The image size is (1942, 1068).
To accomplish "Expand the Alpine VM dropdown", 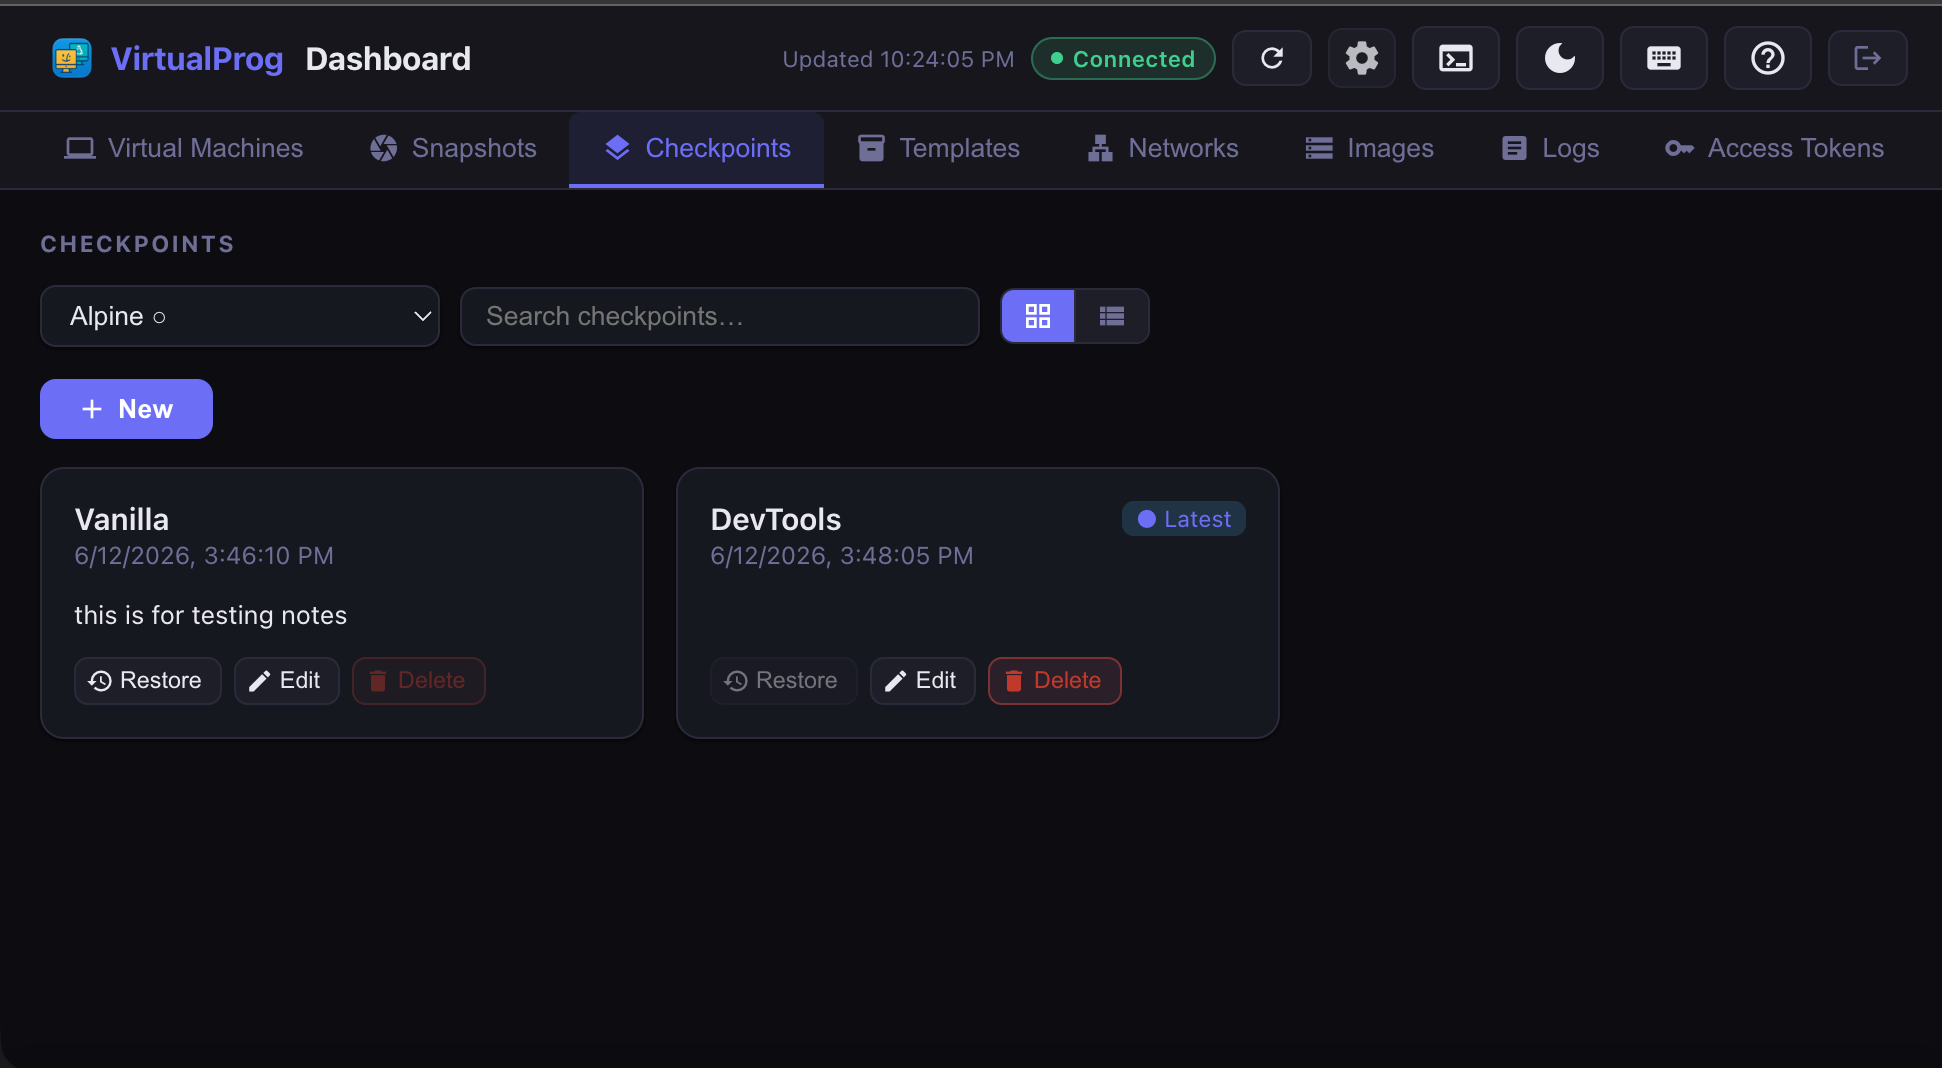I will 240,316.
